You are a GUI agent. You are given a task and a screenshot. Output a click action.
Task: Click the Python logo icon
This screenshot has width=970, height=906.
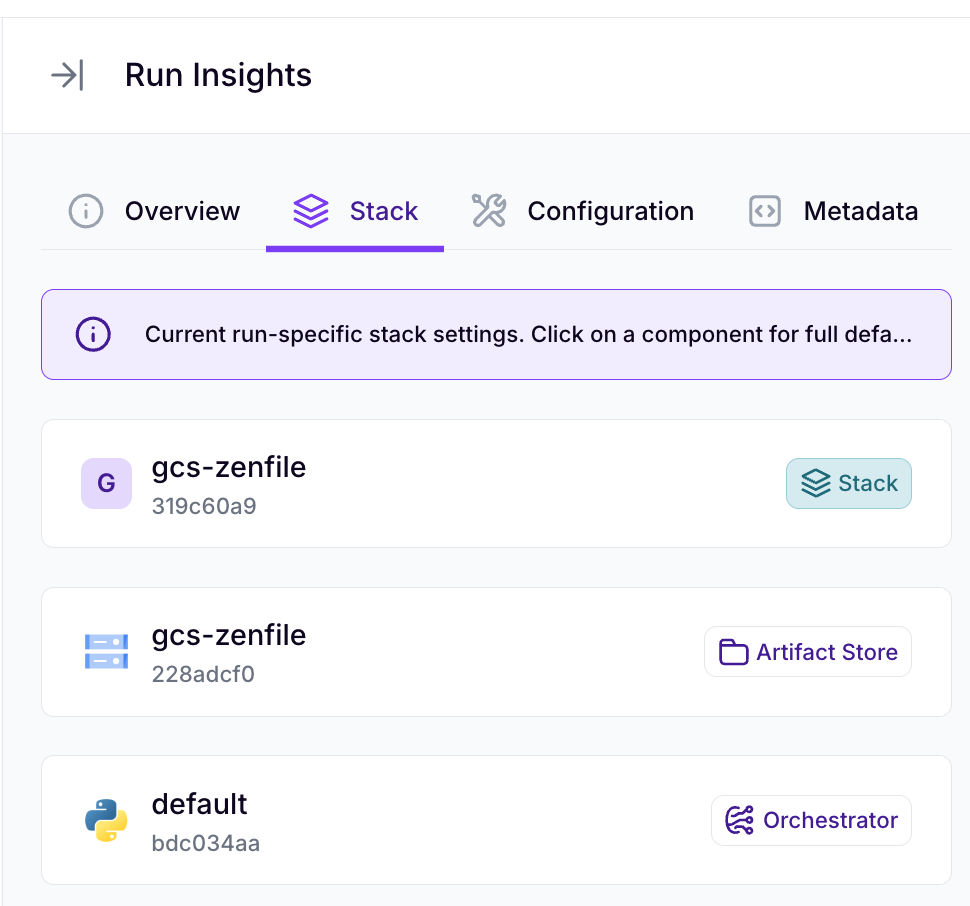[106, 820]
